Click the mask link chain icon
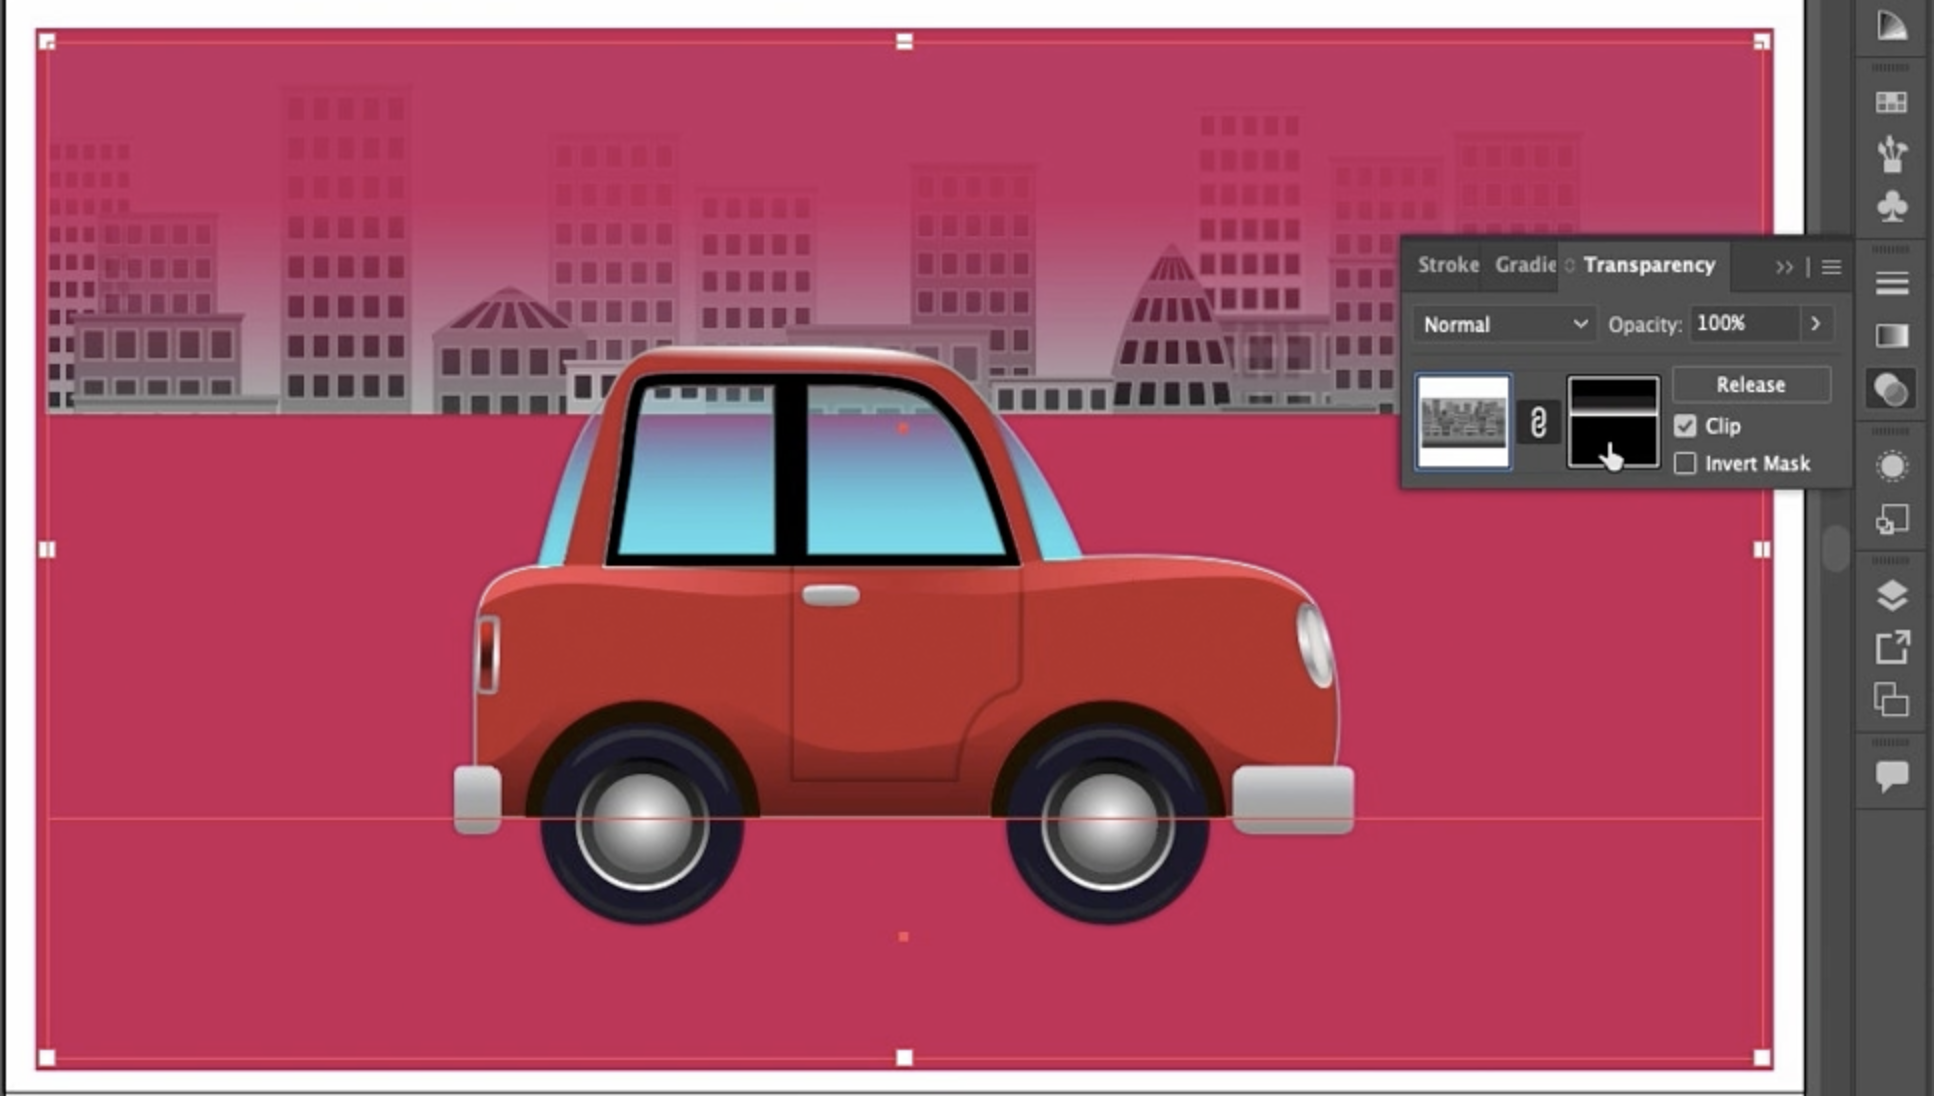Viewport: 1934px width, 1096px height. [1538, 422]
